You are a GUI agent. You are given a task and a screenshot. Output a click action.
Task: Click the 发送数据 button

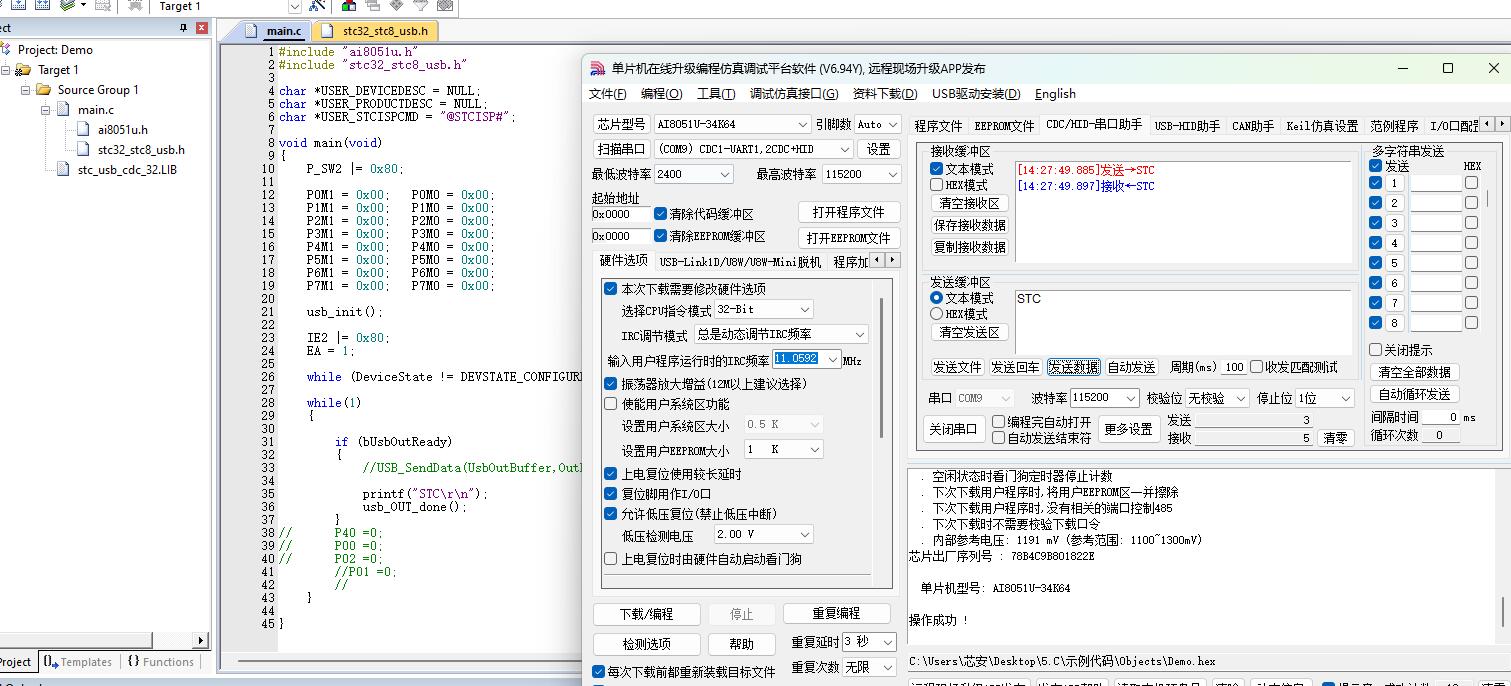point(1073,367)
